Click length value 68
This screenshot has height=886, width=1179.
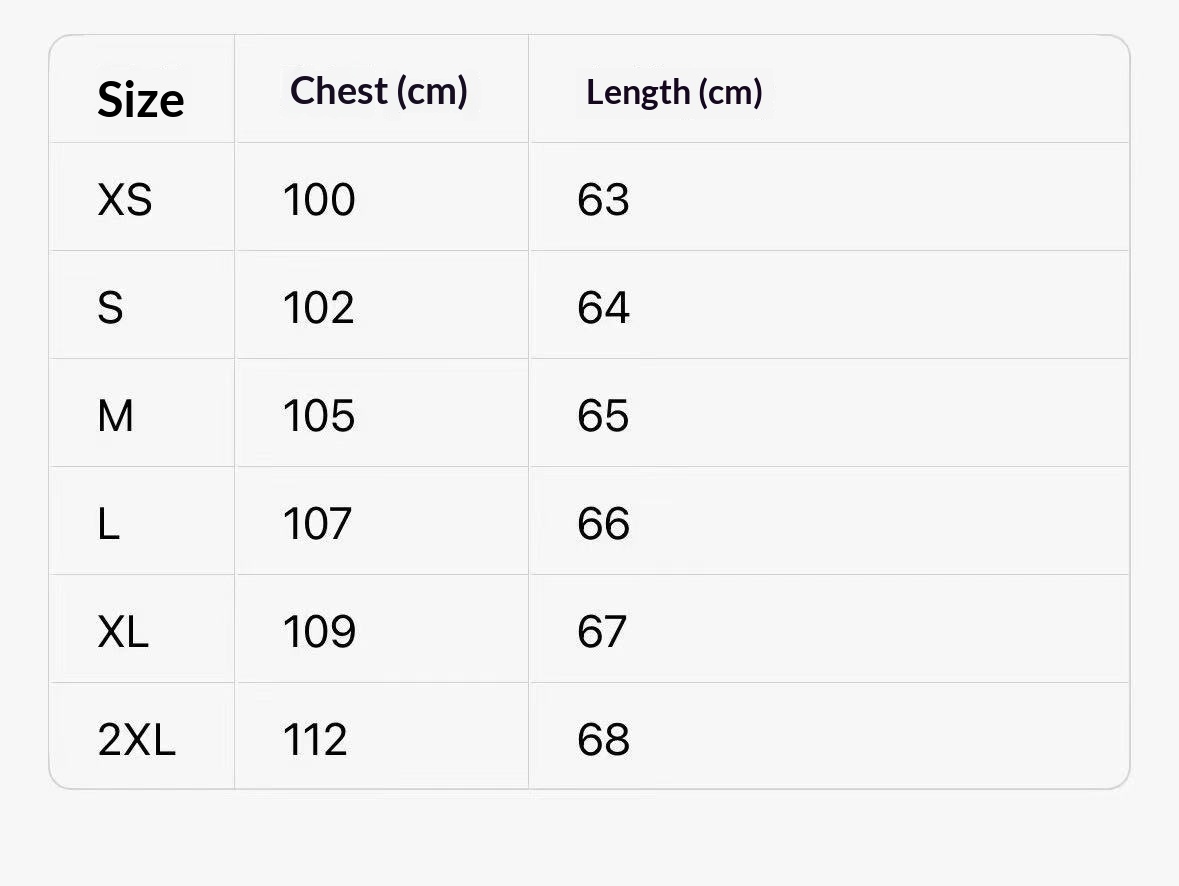(603, 739)
